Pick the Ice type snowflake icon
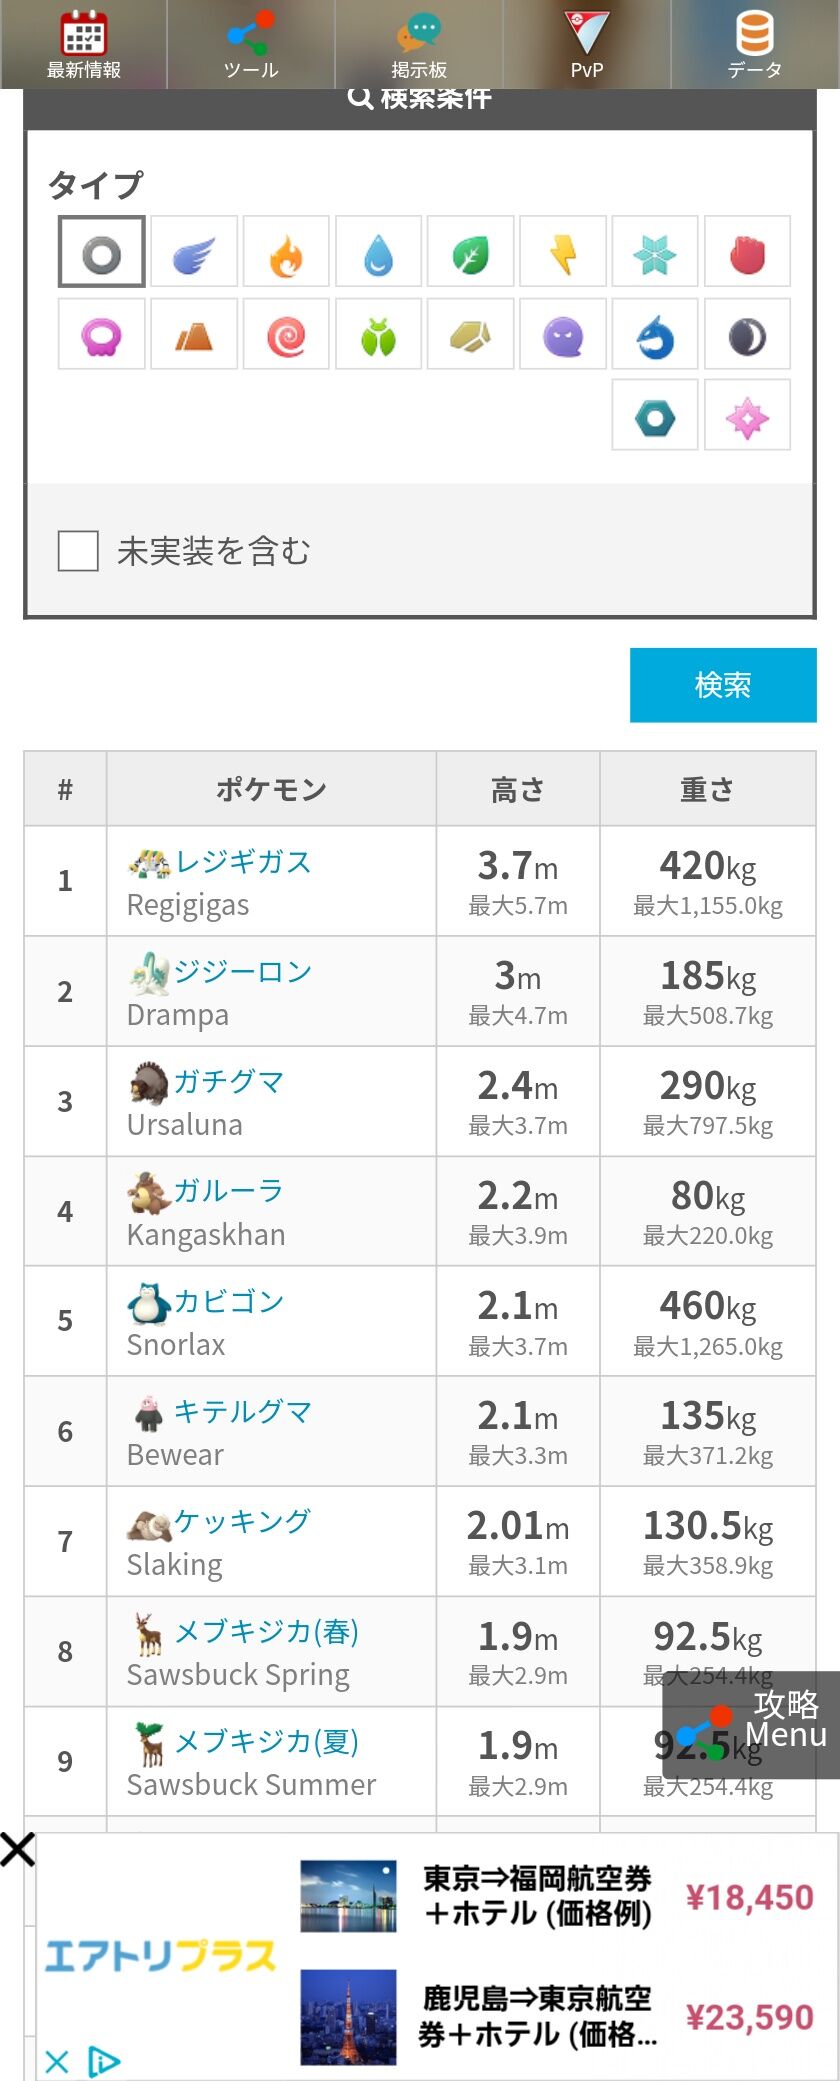The image size is (840, 2081). point(655,252)
